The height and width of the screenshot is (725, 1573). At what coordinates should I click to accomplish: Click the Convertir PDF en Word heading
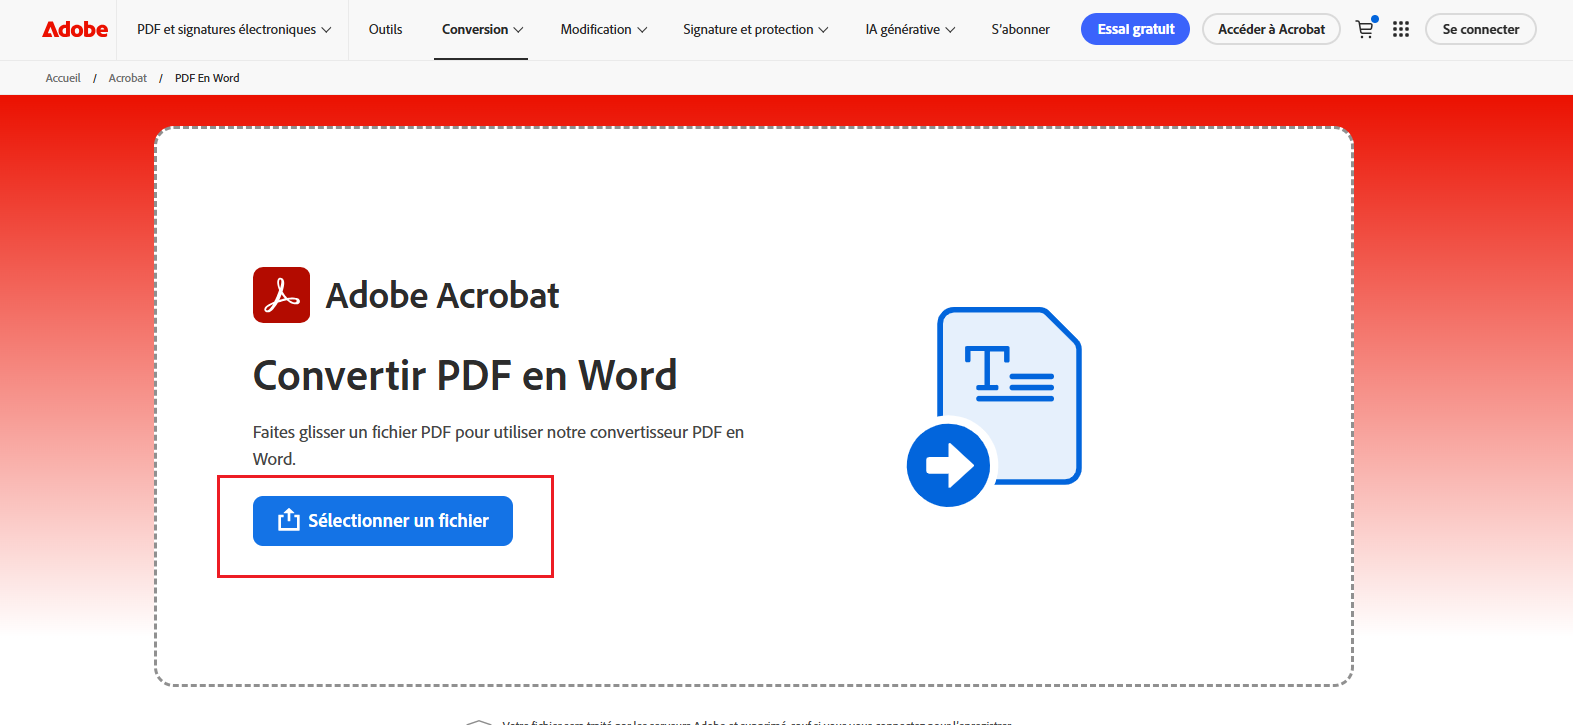coord(465,376)
